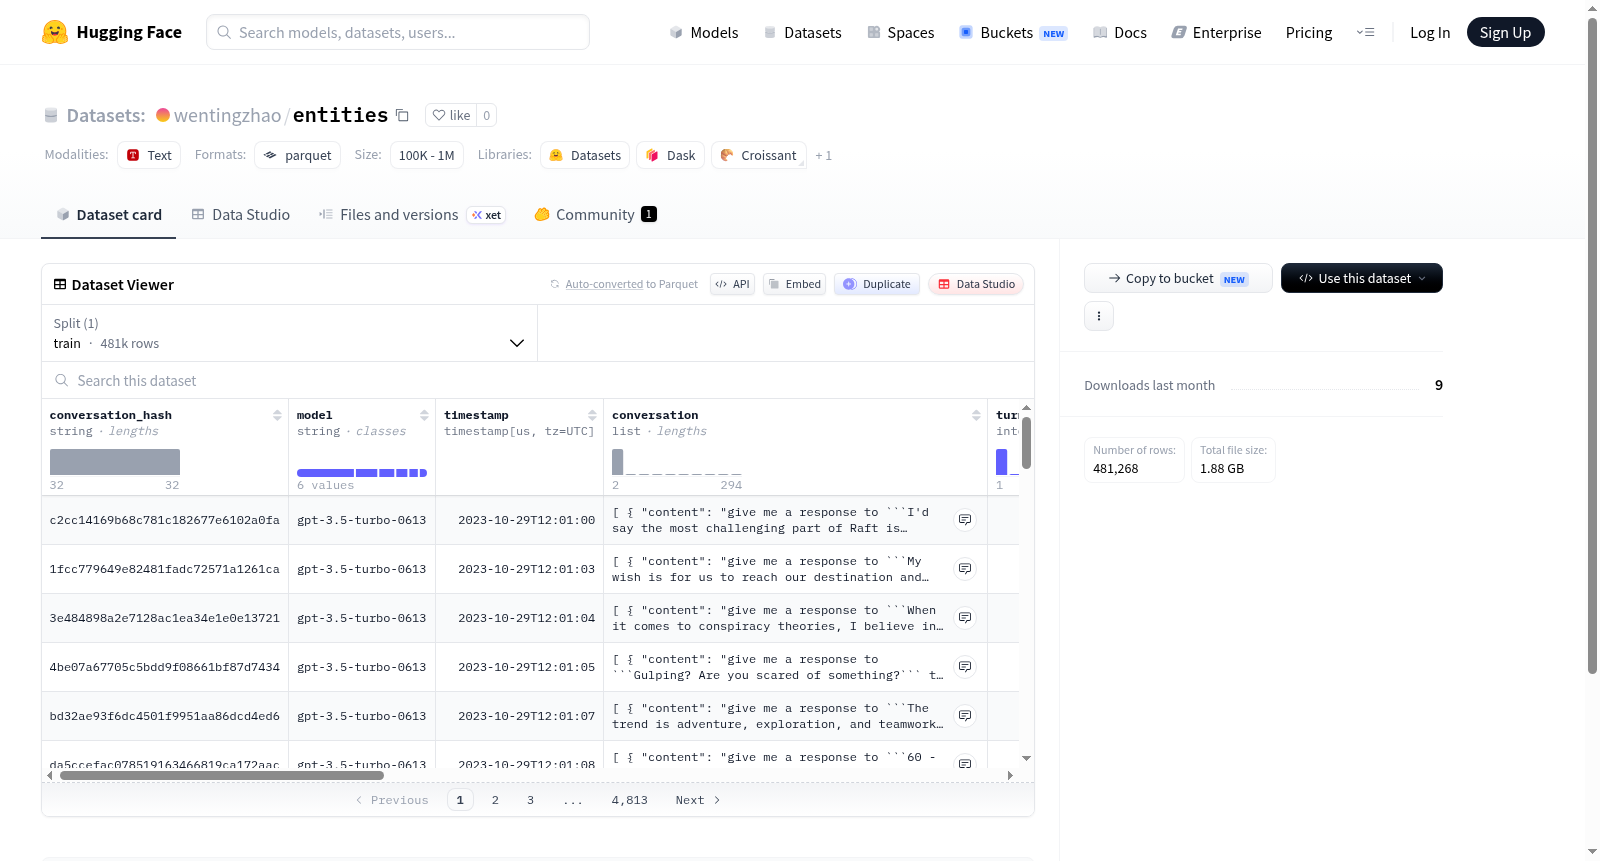The width and height of the screenshot is (1600, 861).
Task: Expand the Split train dropdown
Action: [x=289, y=333]
